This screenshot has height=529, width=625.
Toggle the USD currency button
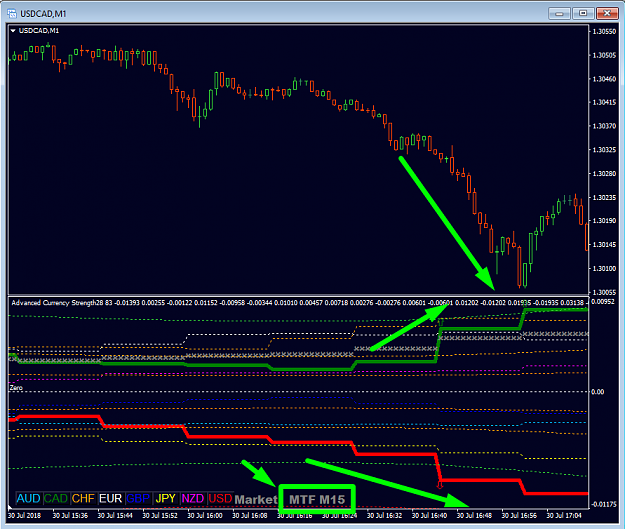[x=220, y=498]
